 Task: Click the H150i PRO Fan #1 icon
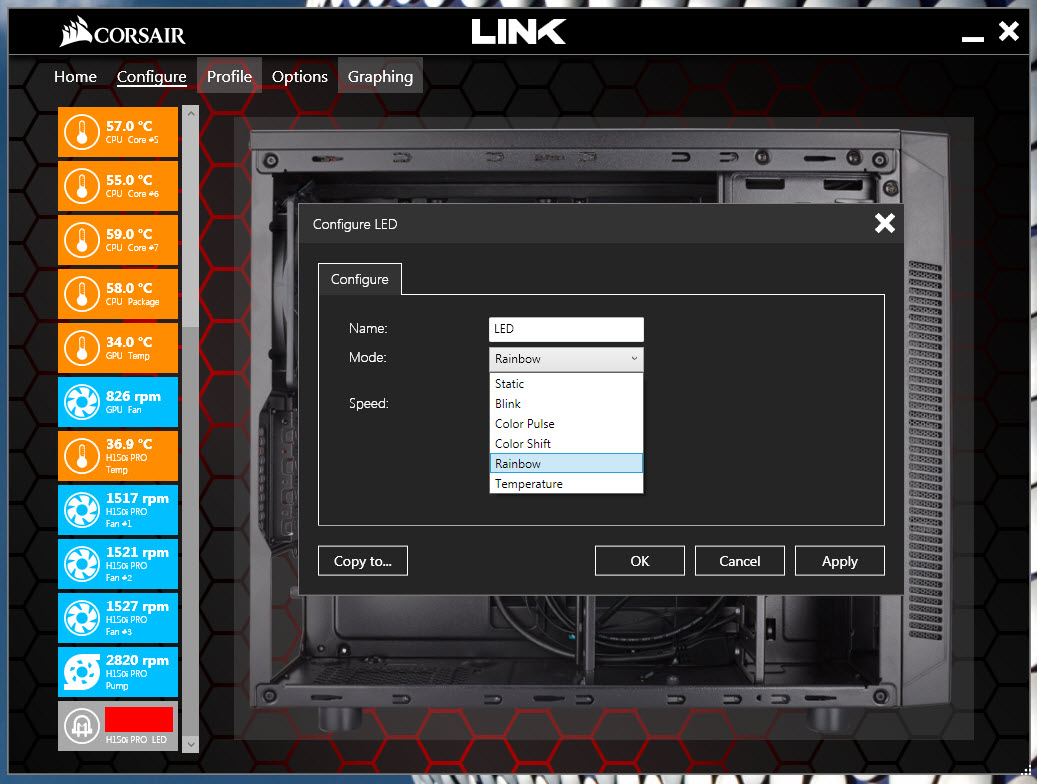pos(82,510)
